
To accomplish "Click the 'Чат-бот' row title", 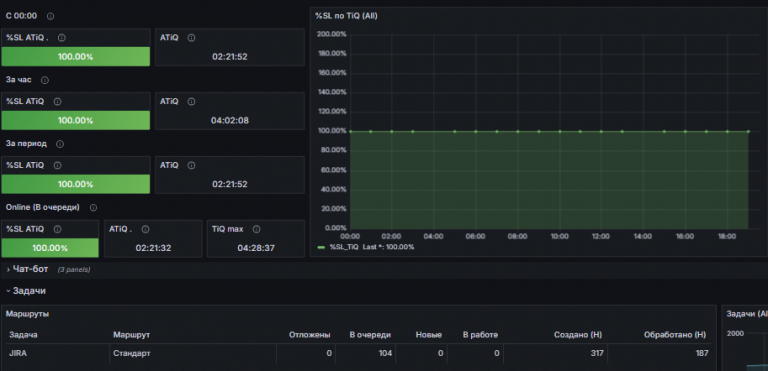I will (x=30, y=269).
